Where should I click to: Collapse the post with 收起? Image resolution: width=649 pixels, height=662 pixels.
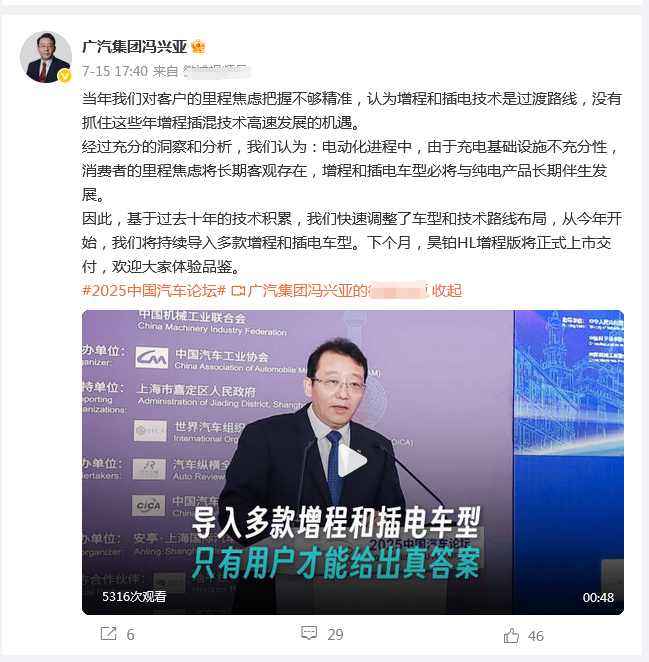446,290
